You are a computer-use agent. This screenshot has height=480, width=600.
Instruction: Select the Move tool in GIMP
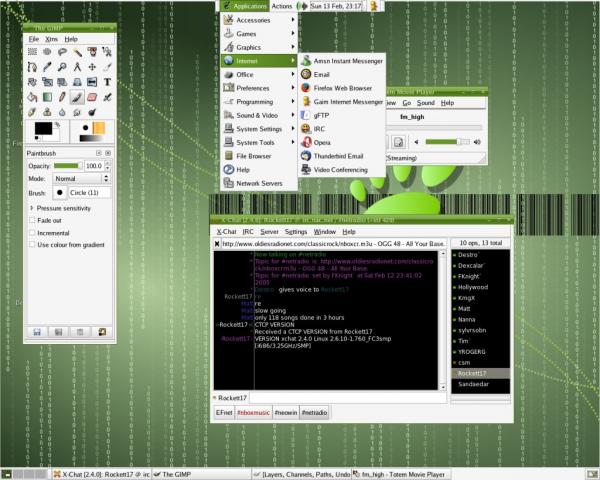[92, 67]
